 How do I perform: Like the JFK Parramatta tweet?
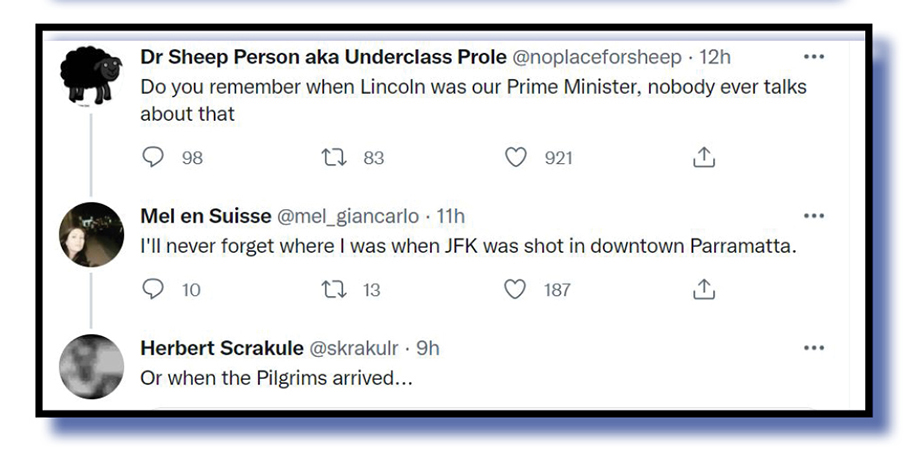pos(515,289)
